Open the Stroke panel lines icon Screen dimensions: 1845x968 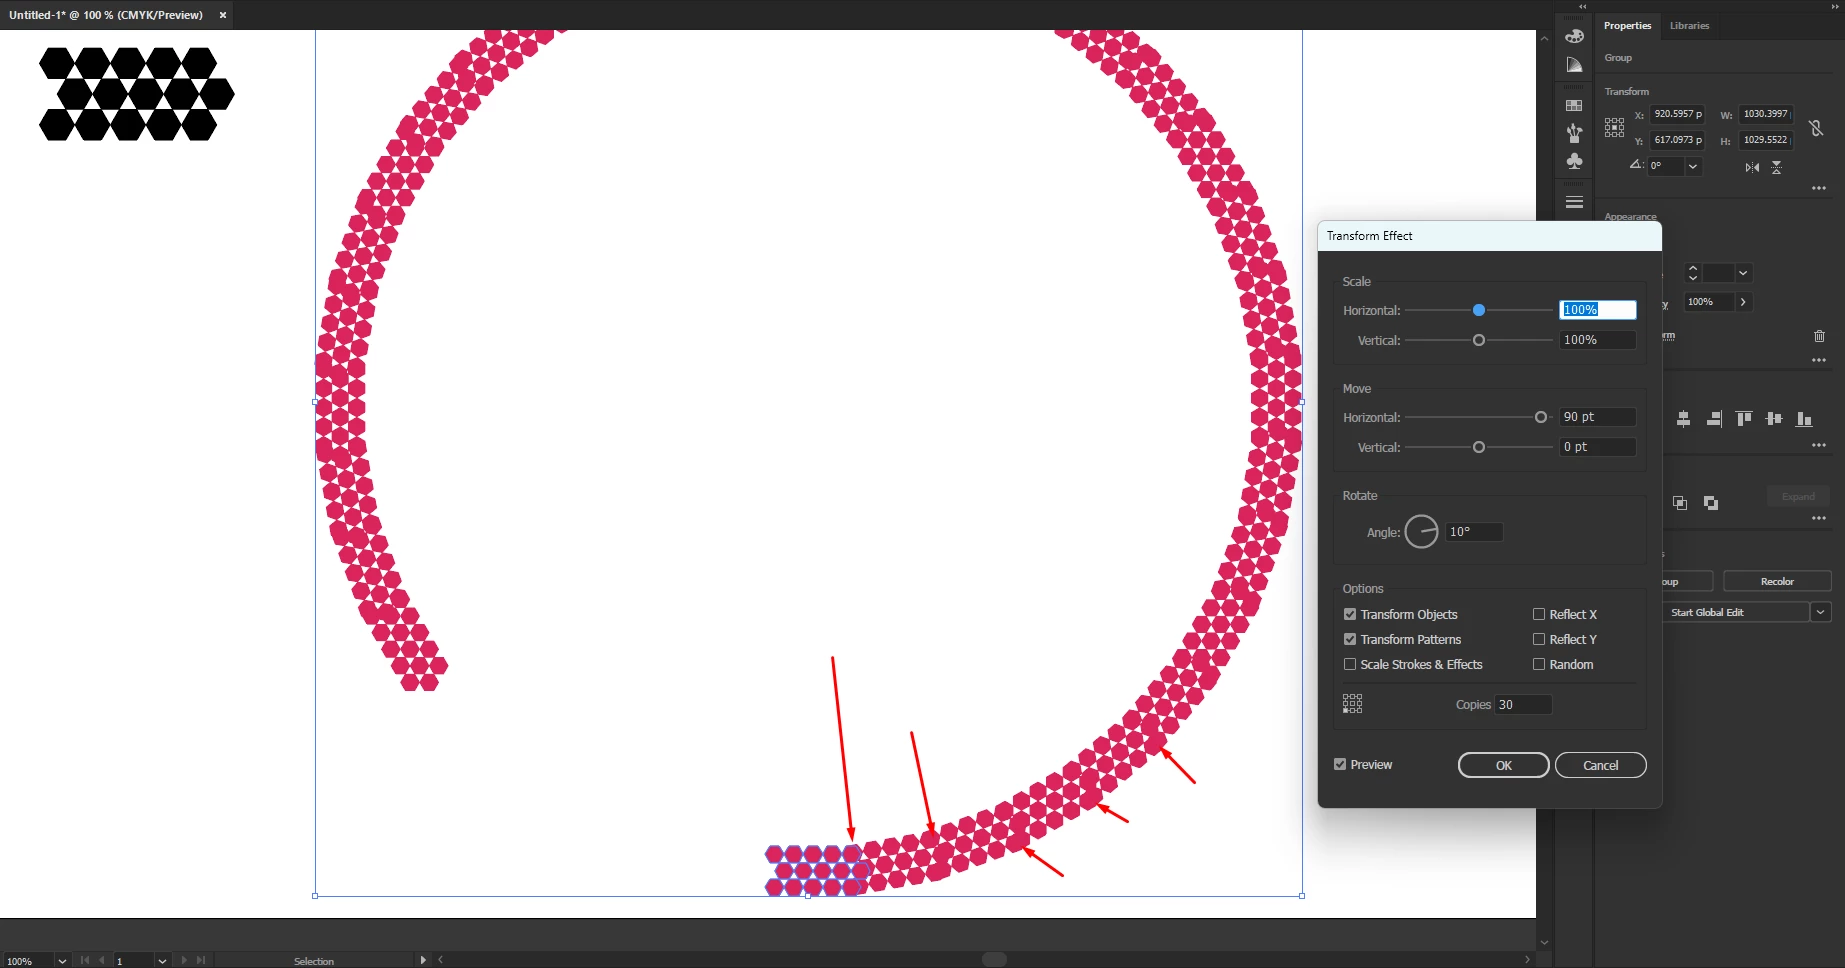pyautogui.click(x=1574, y=202)
